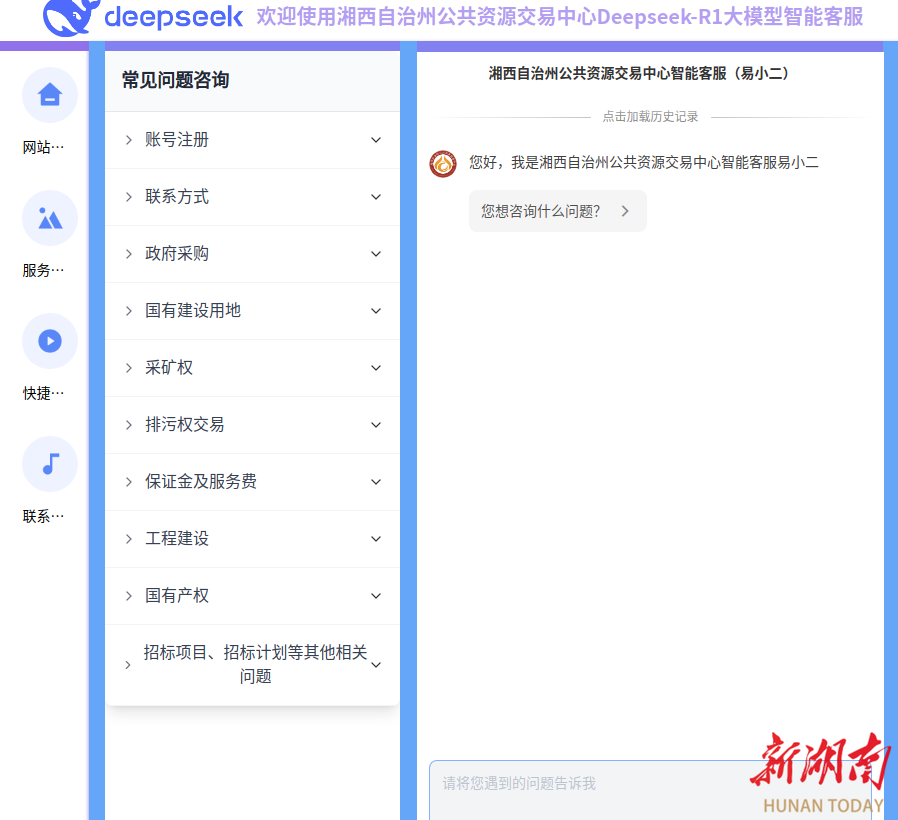Expand 保证金及服务费 with its down chevron
Viewport: 898px width, 820px height.
click(x=376, y=482)
